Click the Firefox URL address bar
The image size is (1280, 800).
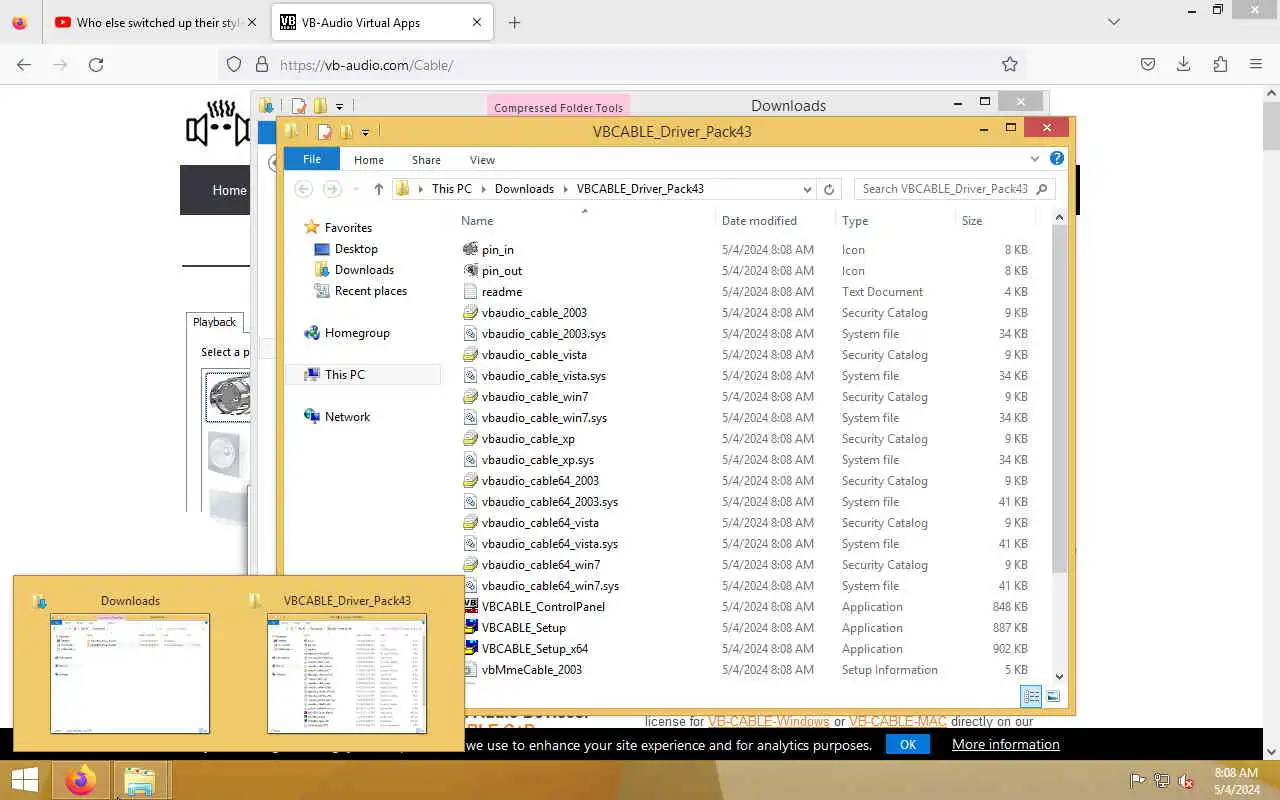622,64
